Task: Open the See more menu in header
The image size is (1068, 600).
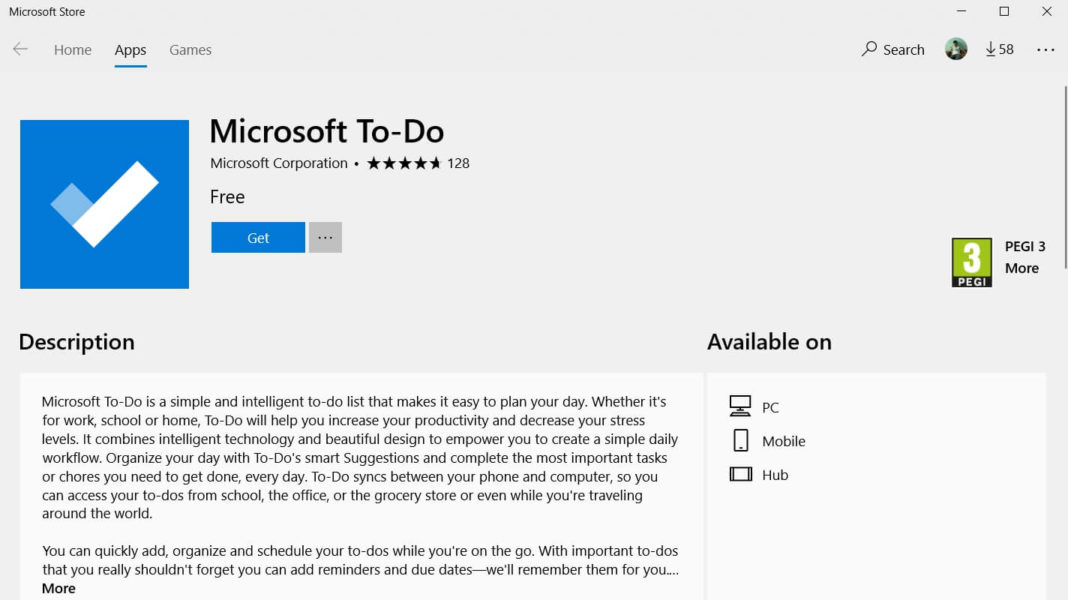Action: click(1046, 50)
